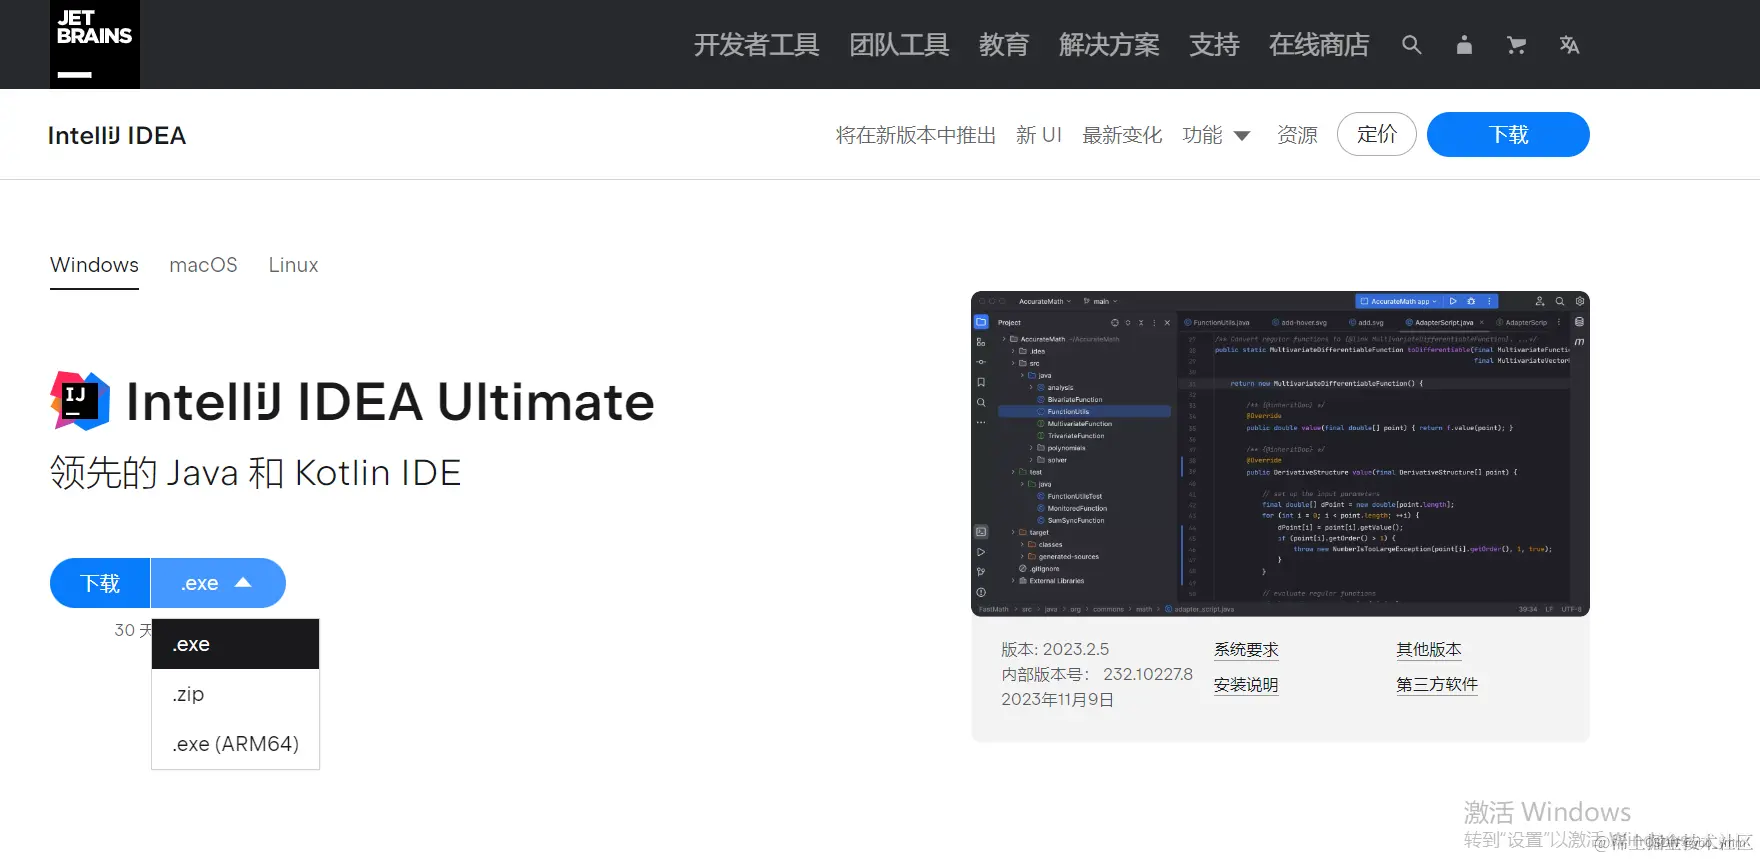Open the 其他版本 link
The image size is (1760, 859).
(1429, 650)
